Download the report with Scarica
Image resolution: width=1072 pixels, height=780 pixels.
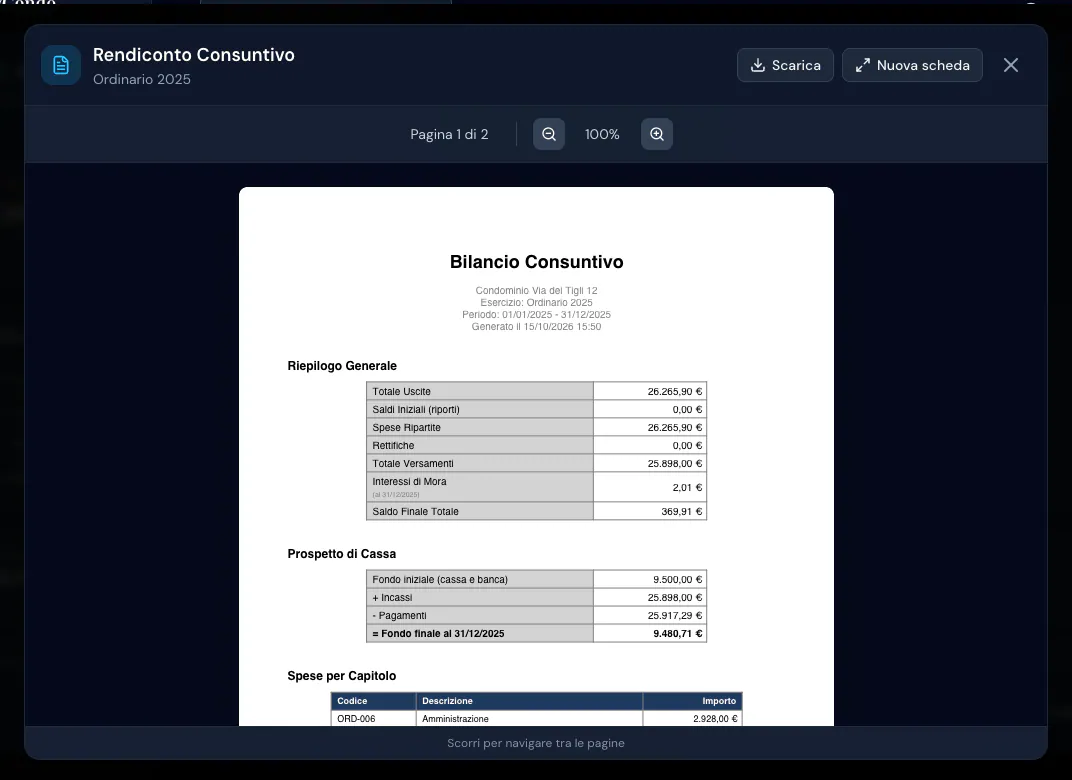coord(785,65)
